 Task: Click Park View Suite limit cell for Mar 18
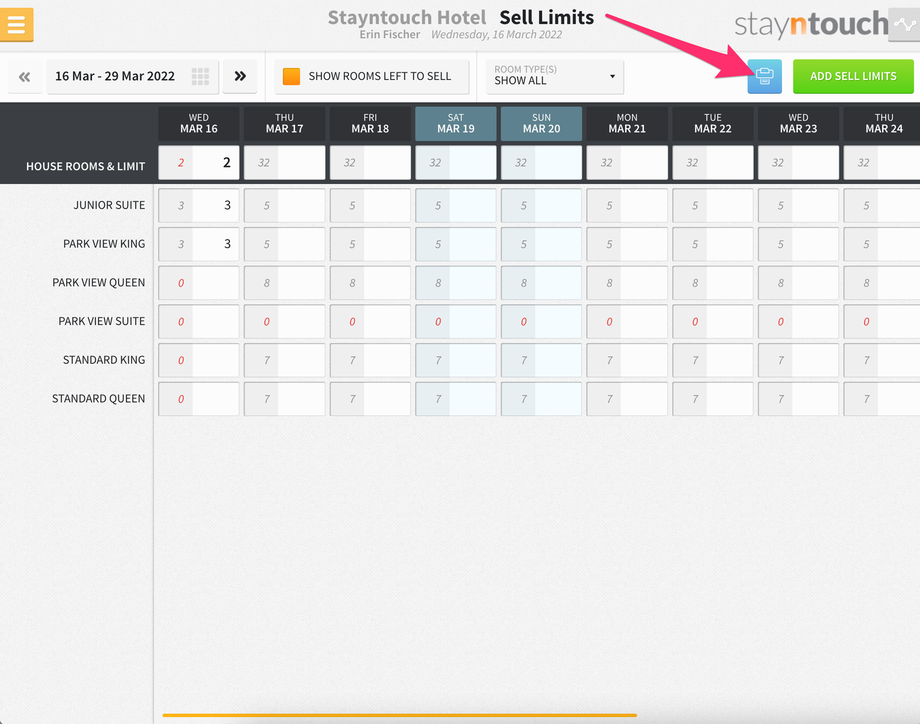pos(387,322)
